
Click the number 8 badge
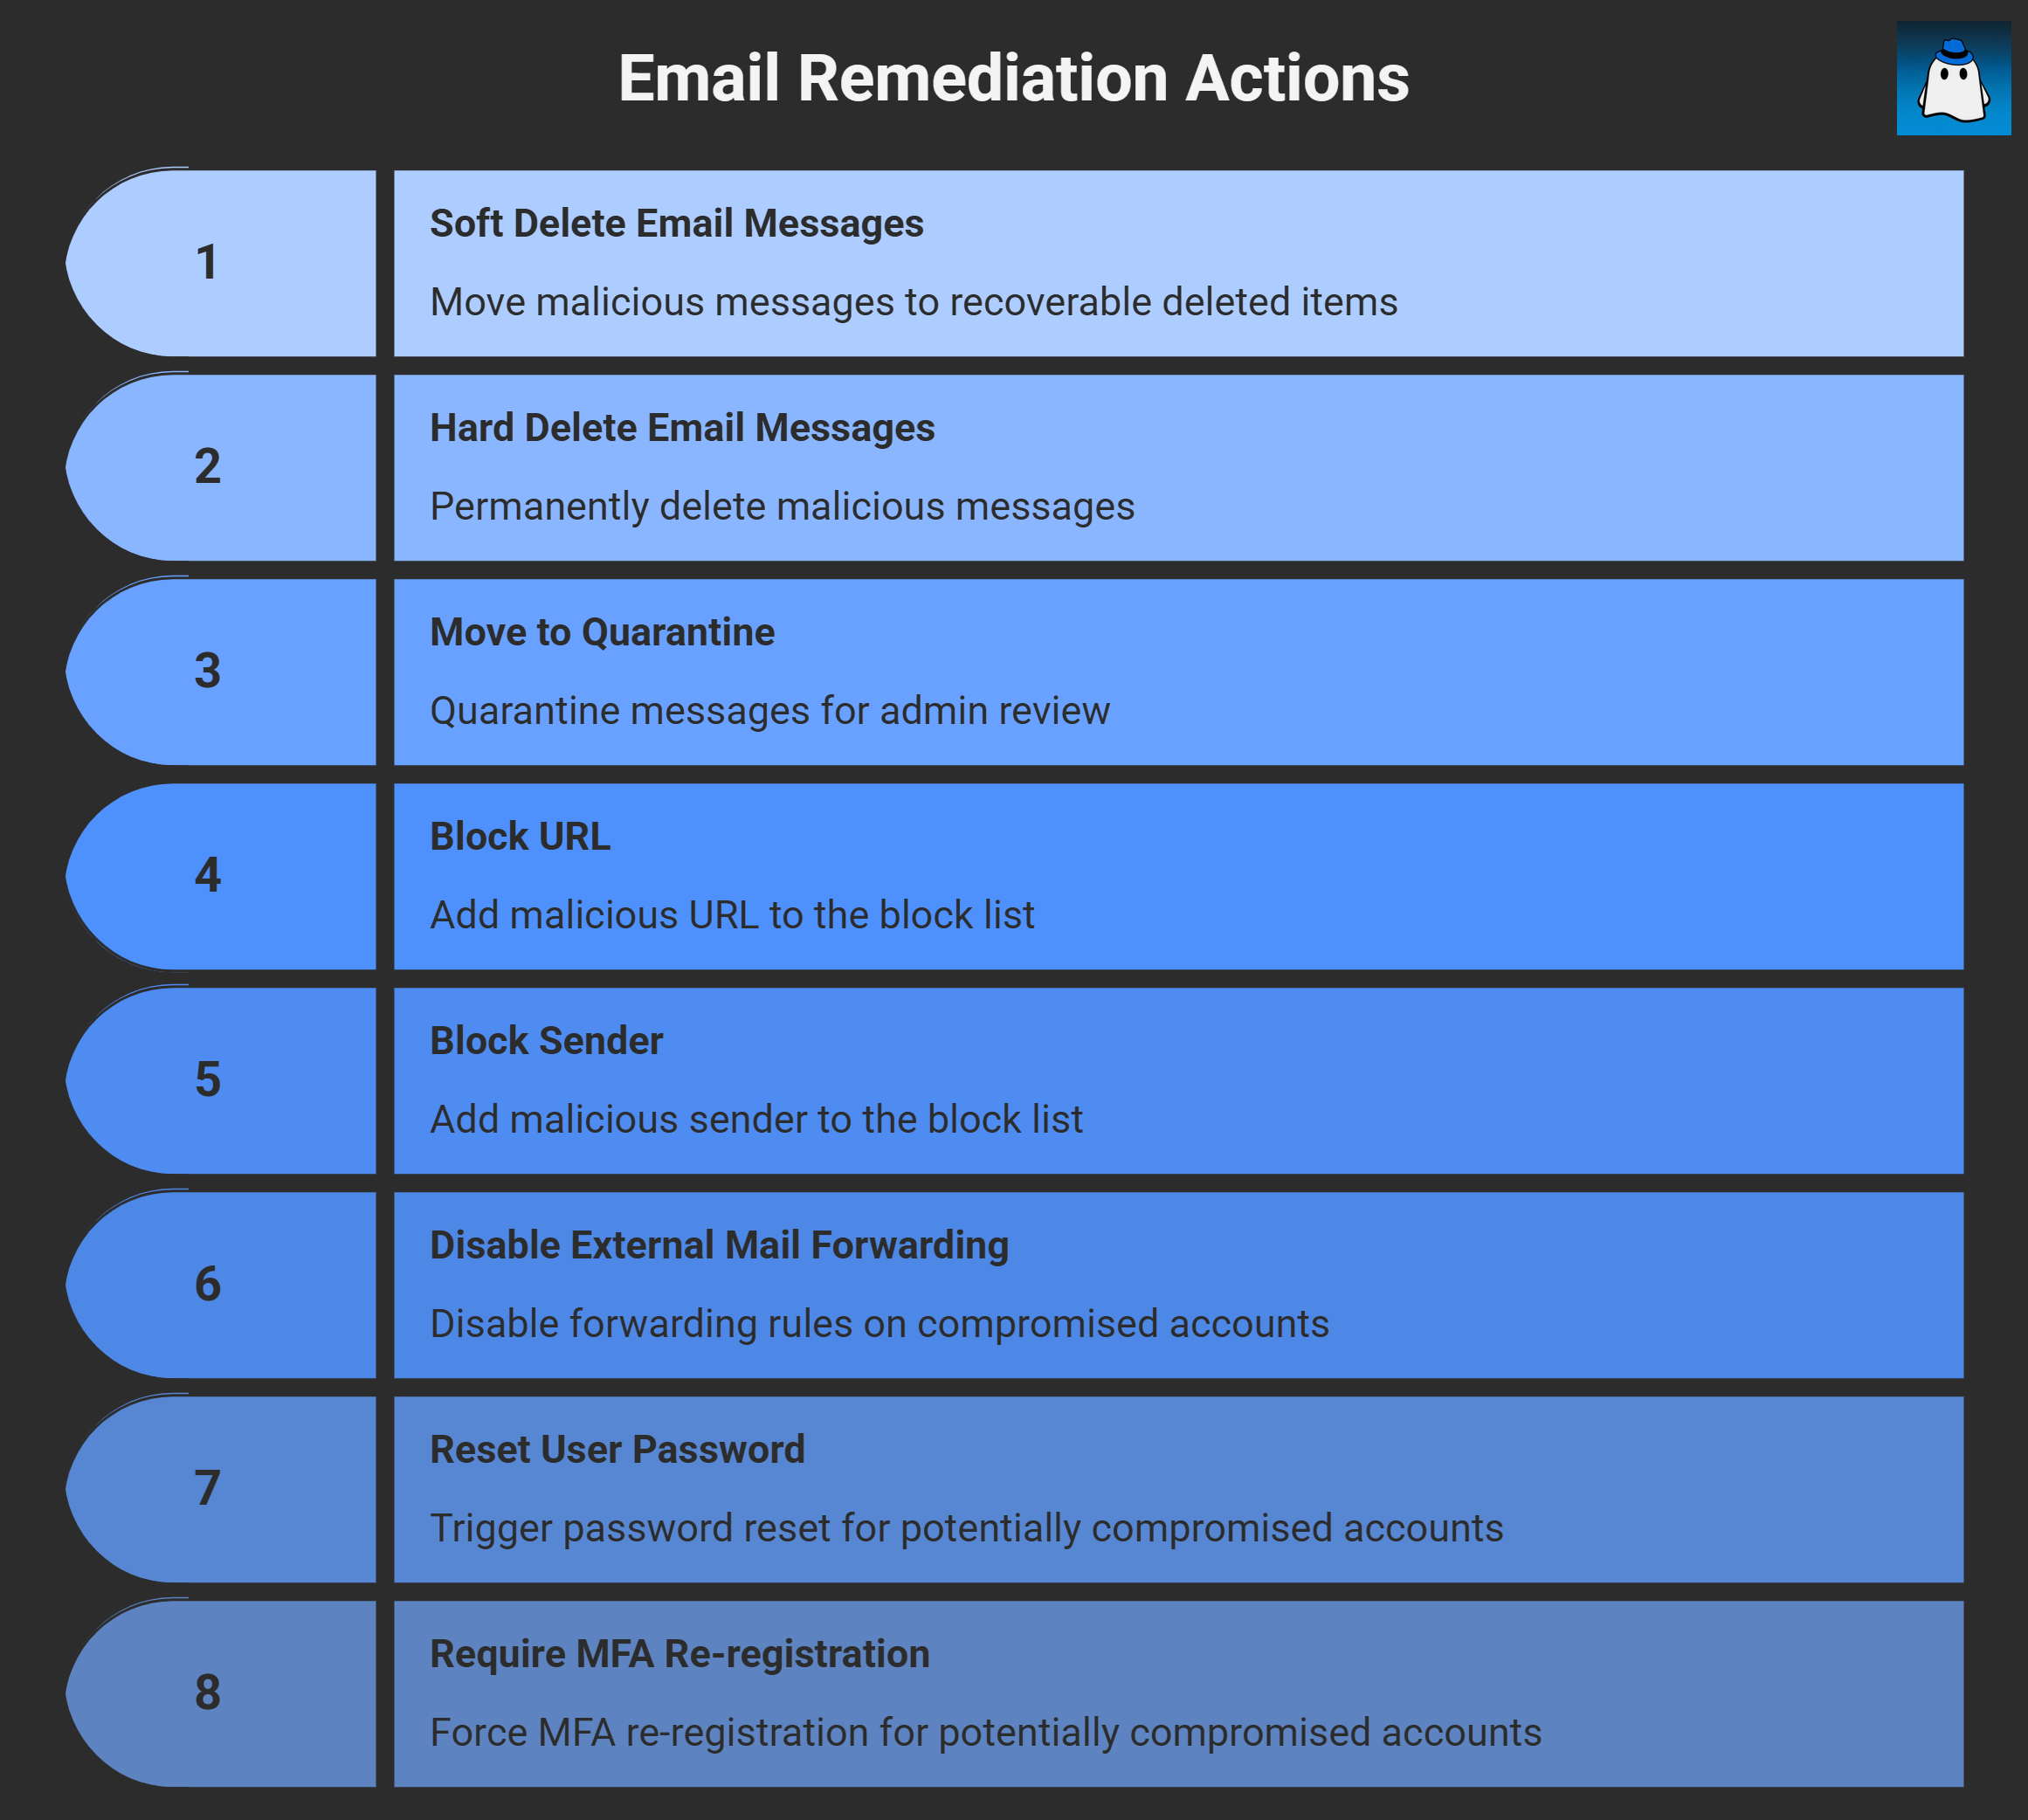(221, 1693)
